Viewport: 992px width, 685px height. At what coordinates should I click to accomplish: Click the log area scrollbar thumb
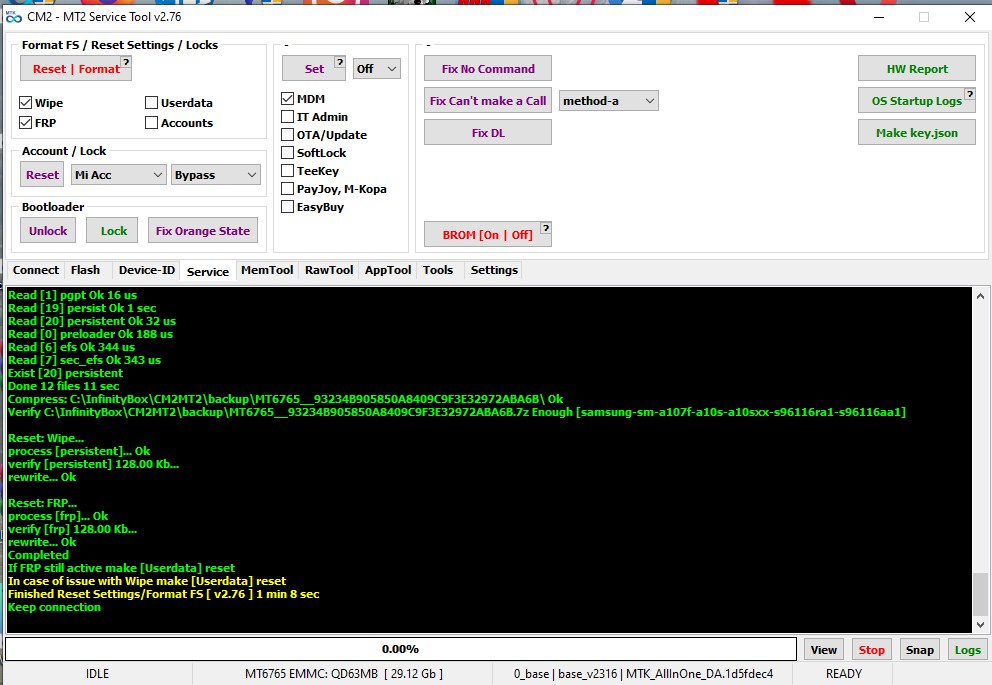[980, 593]
